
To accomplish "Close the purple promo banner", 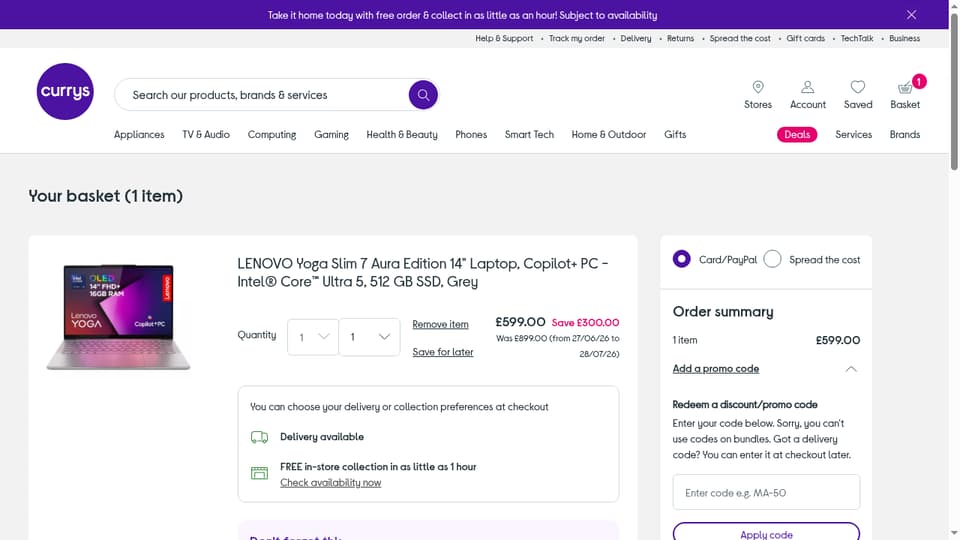I will 912,15.
